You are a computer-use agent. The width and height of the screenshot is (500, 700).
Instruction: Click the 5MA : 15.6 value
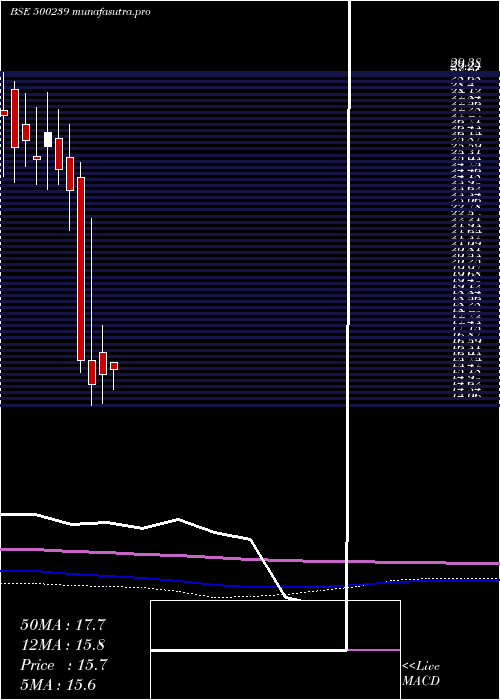click(58, 685)
